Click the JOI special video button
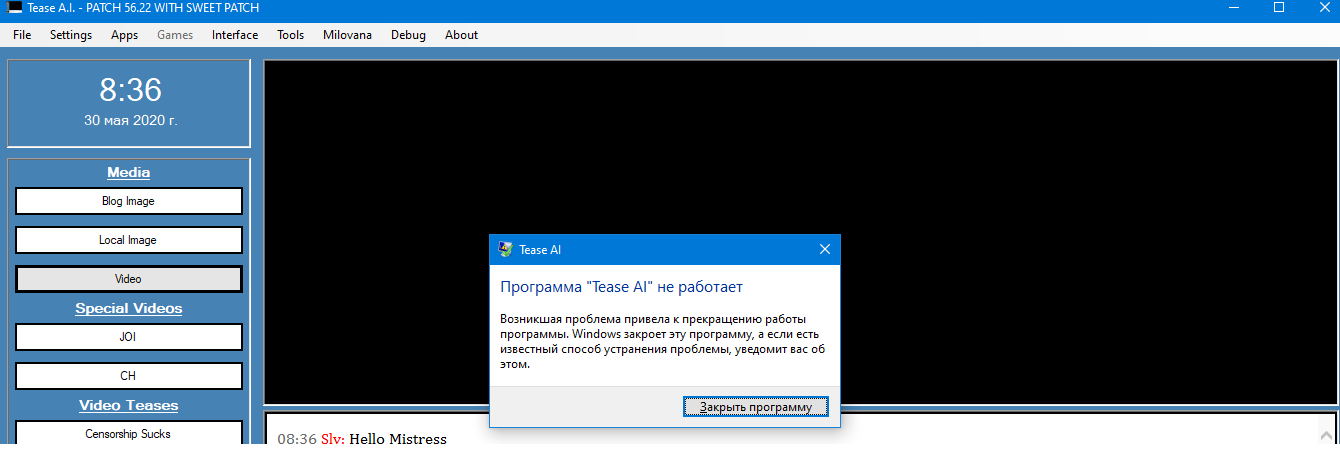This screenshot has height=460, width=1340. 129,337
